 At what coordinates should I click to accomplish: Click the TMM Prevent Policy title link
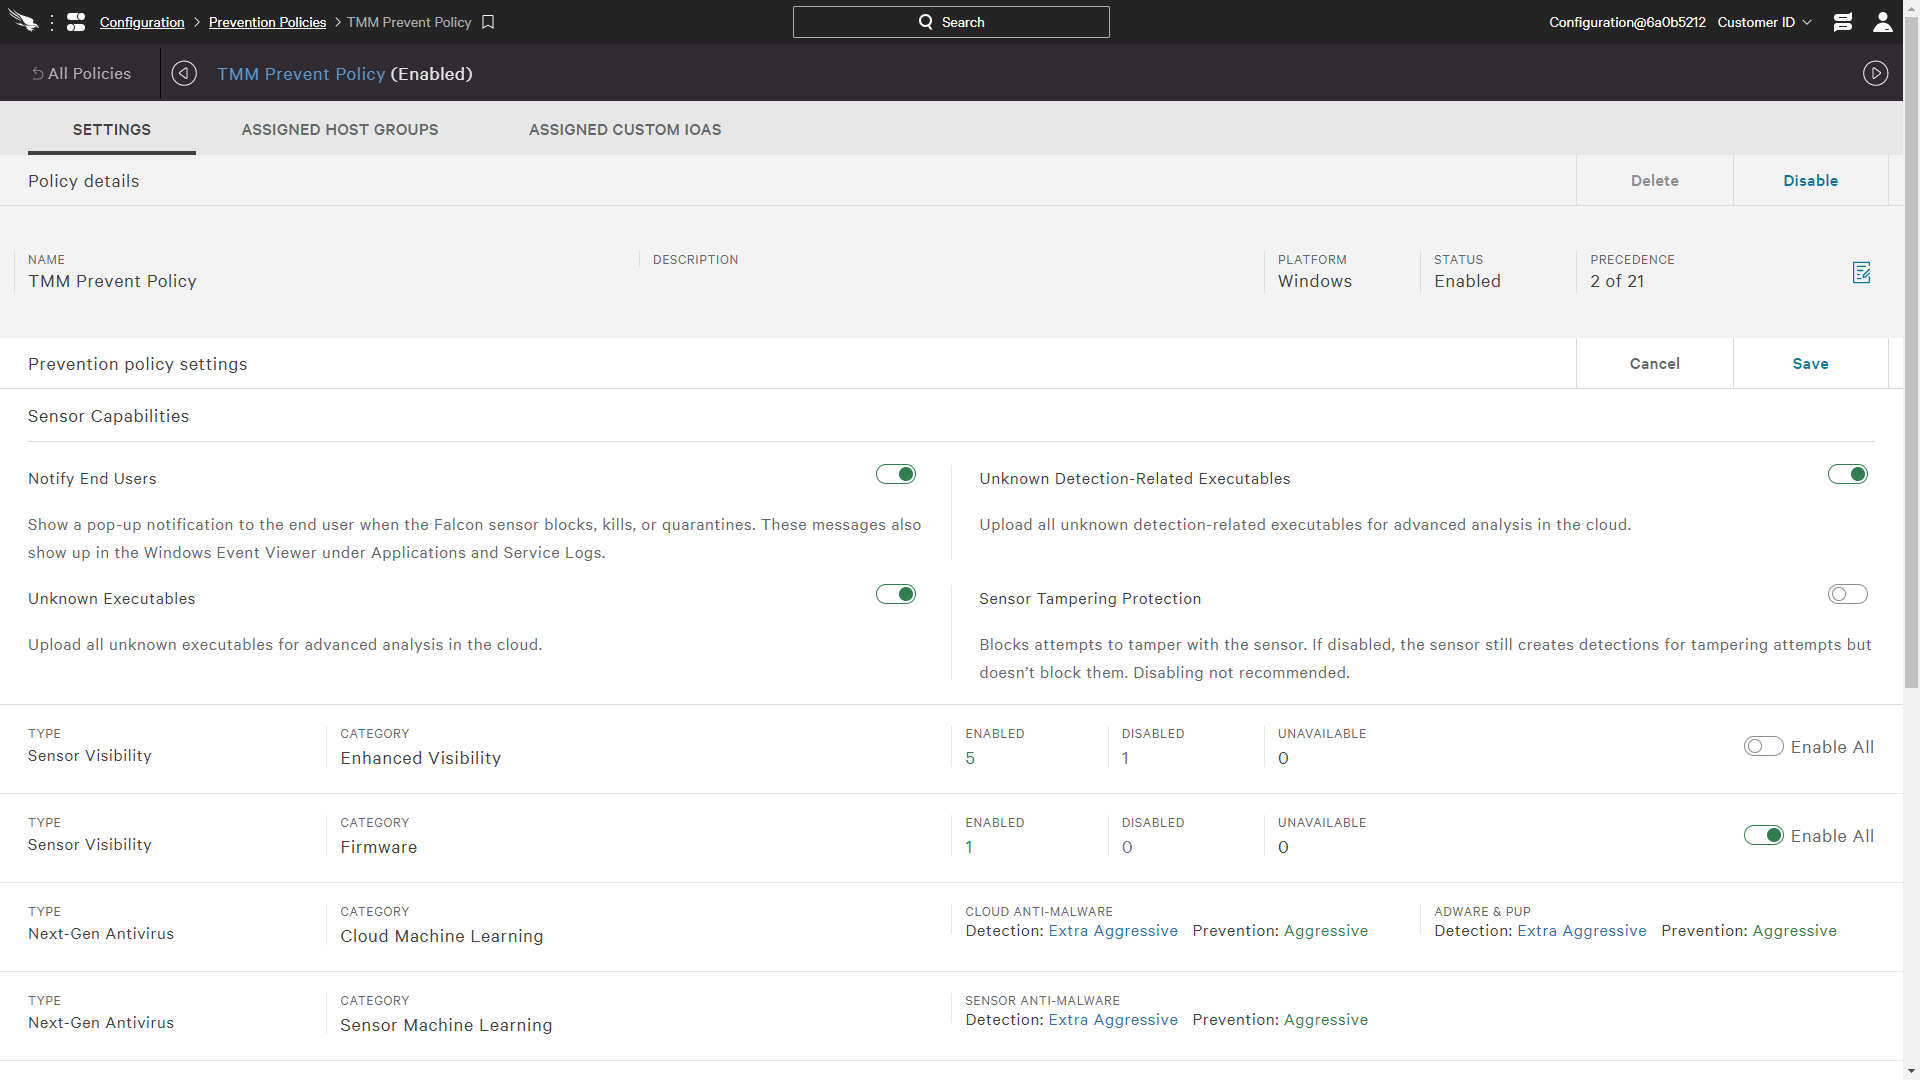pyautogui.click(x=301, y=74)
